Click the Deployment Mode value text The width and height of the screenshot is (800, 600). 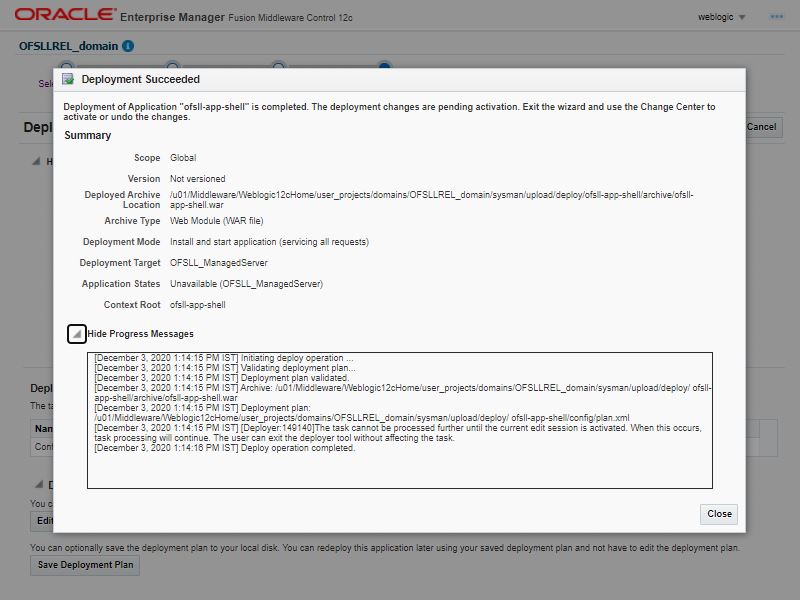click(269, 242)
